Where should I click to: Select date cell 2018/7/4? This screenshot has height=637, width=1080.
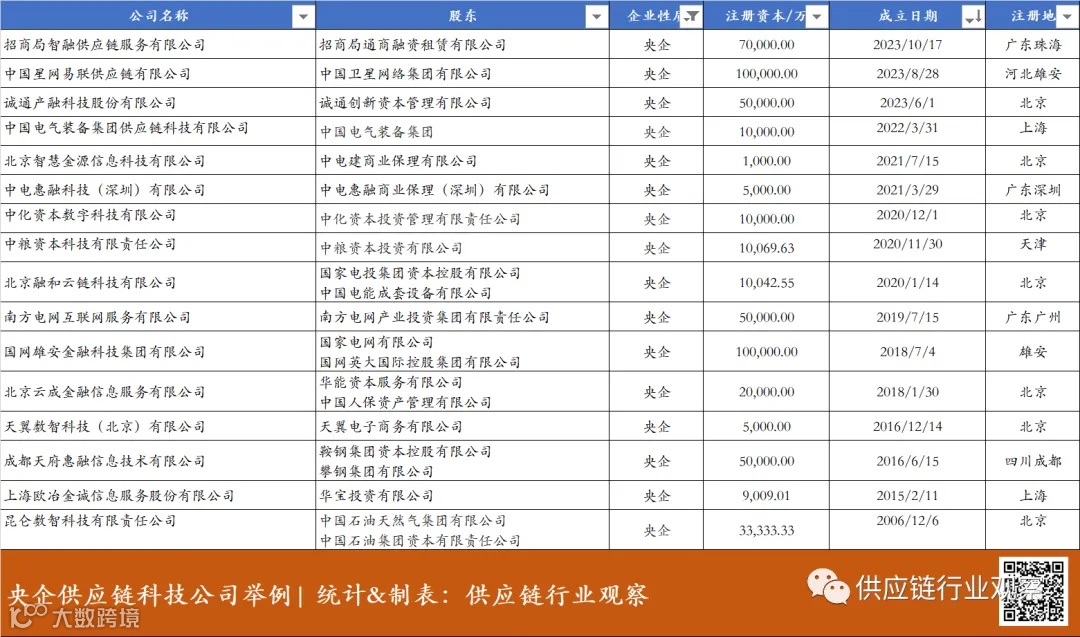click(x=908, y=352)
